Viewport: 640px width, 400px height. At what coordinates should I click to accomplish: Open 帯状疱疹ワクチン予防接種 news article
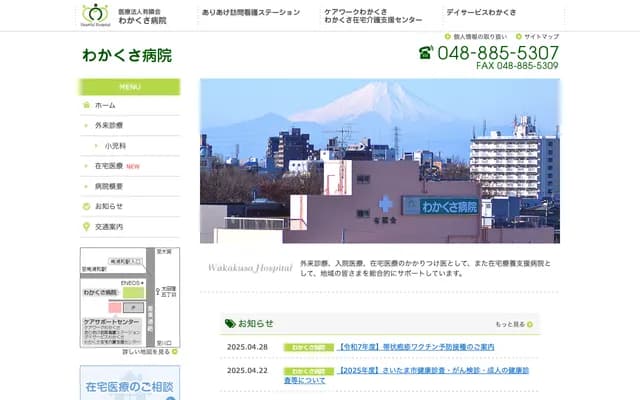[416, 347]
